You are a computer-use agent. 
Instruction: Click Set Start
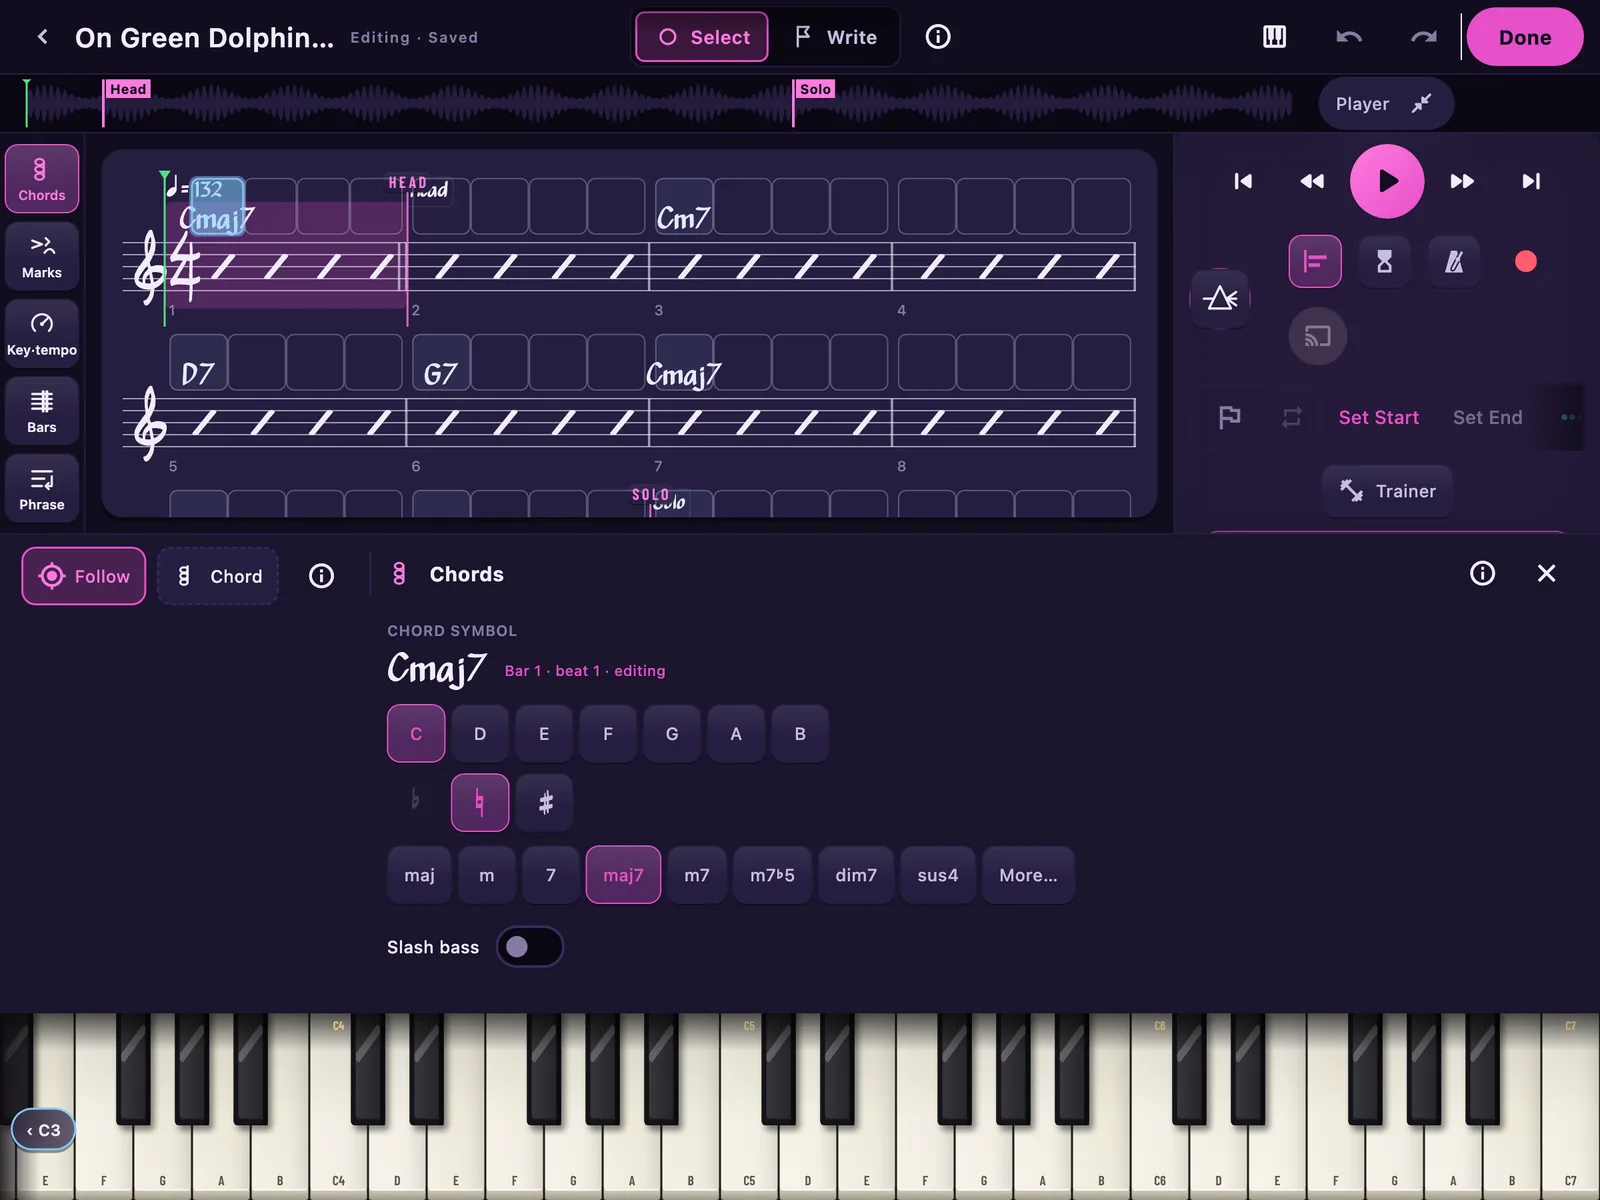point(1378,417)
